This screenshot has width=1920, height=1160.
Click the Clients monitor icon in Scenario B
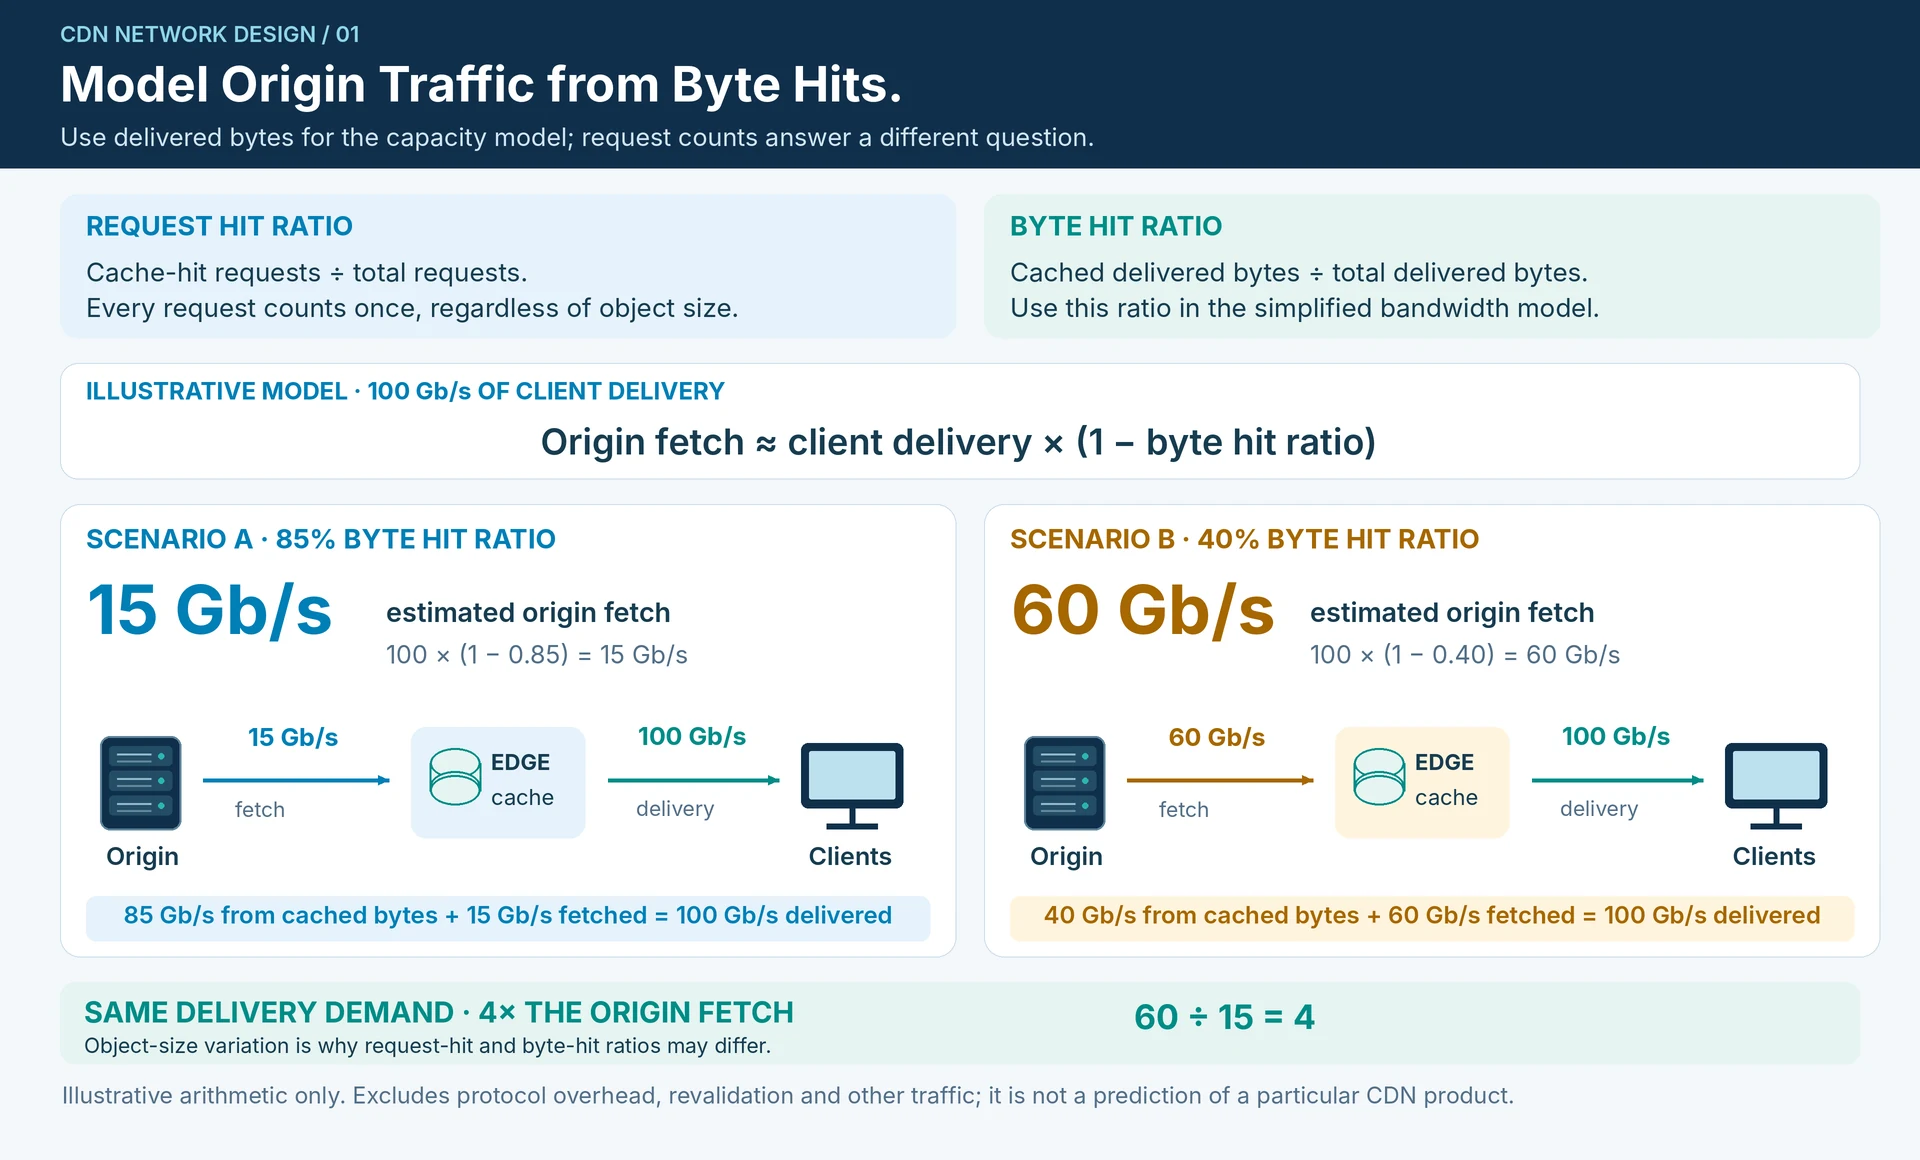pyautogui.click(x=1776, y=786)
